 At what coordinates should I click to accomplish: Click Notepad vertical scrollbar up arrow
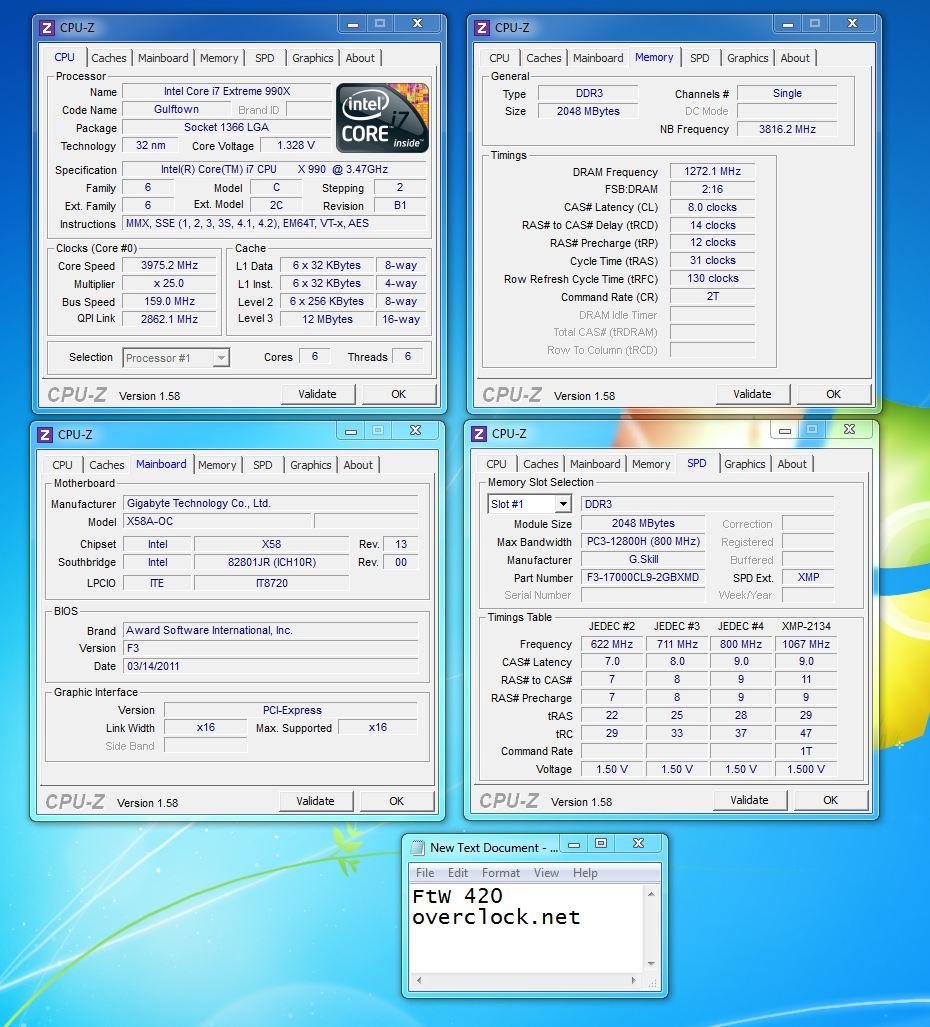(651, 893)
